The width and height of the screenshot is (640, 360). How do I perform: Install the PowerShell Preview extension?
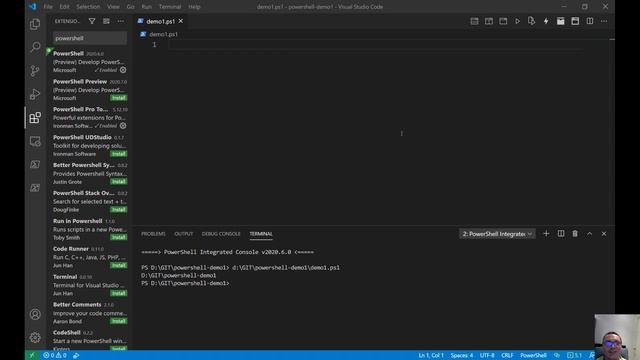click(x=119, y=98)
